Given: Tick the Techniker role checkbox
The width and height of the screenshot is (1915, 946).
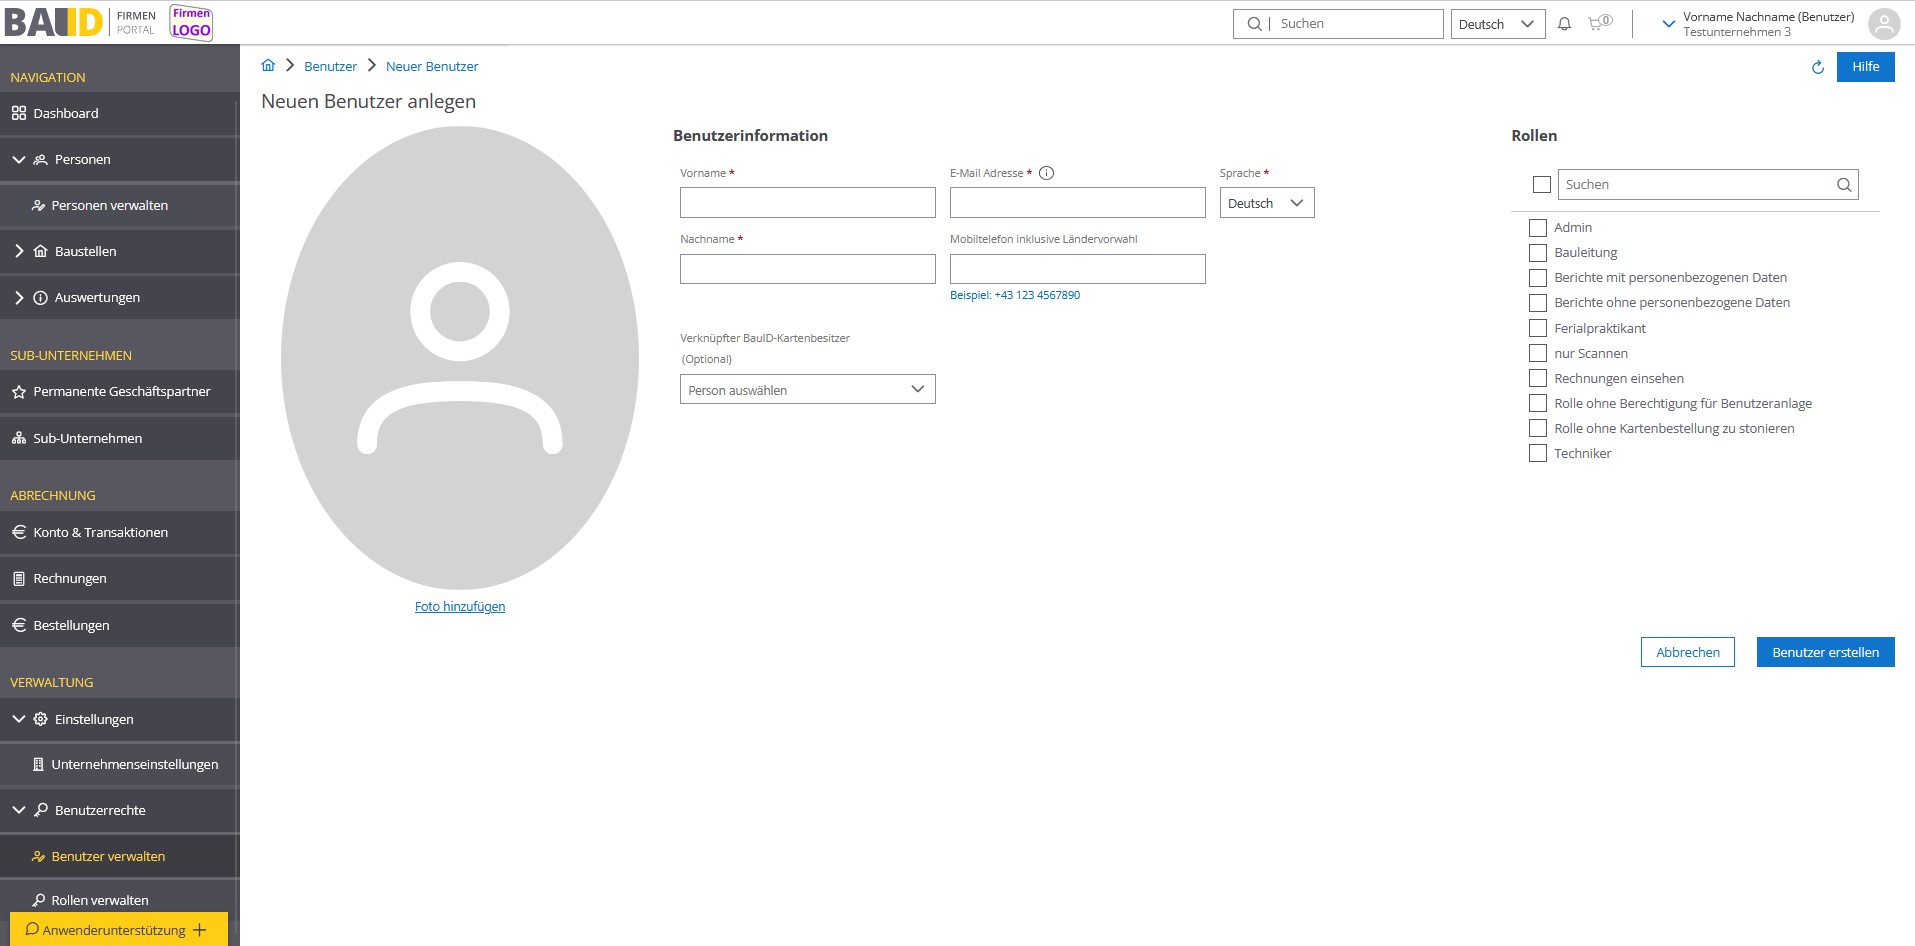Looking at the screenshot, I should tap(1538, 454).
